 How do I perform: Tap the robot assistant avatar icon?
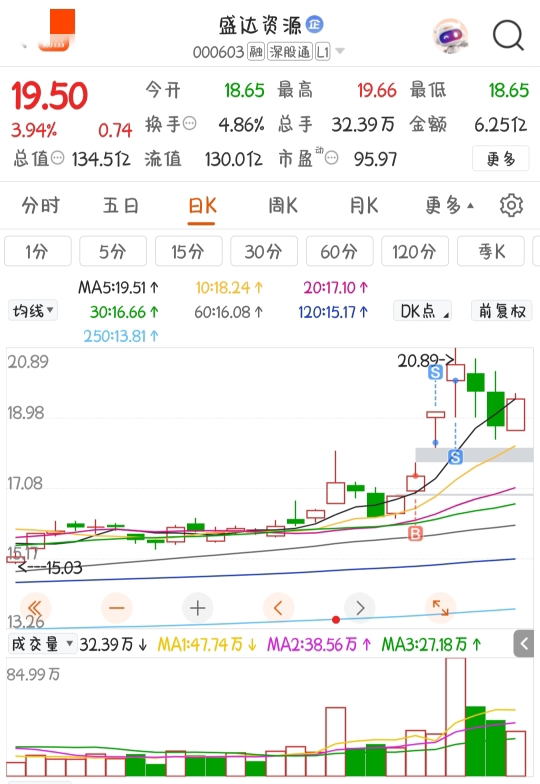tap(450, 36)
